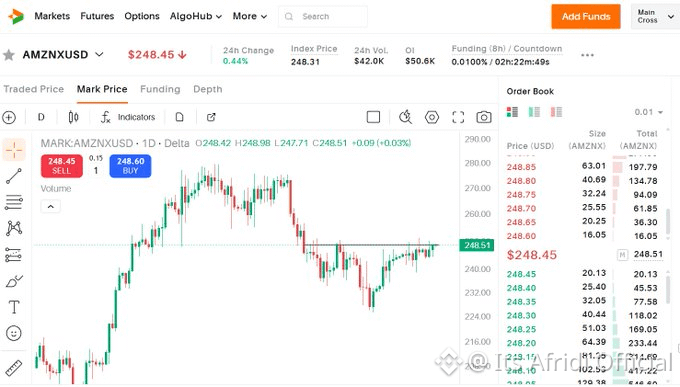This screenshot has height=387, width=680.
Task: Expand the AlgoHub menu
Action: coord(196,16)
